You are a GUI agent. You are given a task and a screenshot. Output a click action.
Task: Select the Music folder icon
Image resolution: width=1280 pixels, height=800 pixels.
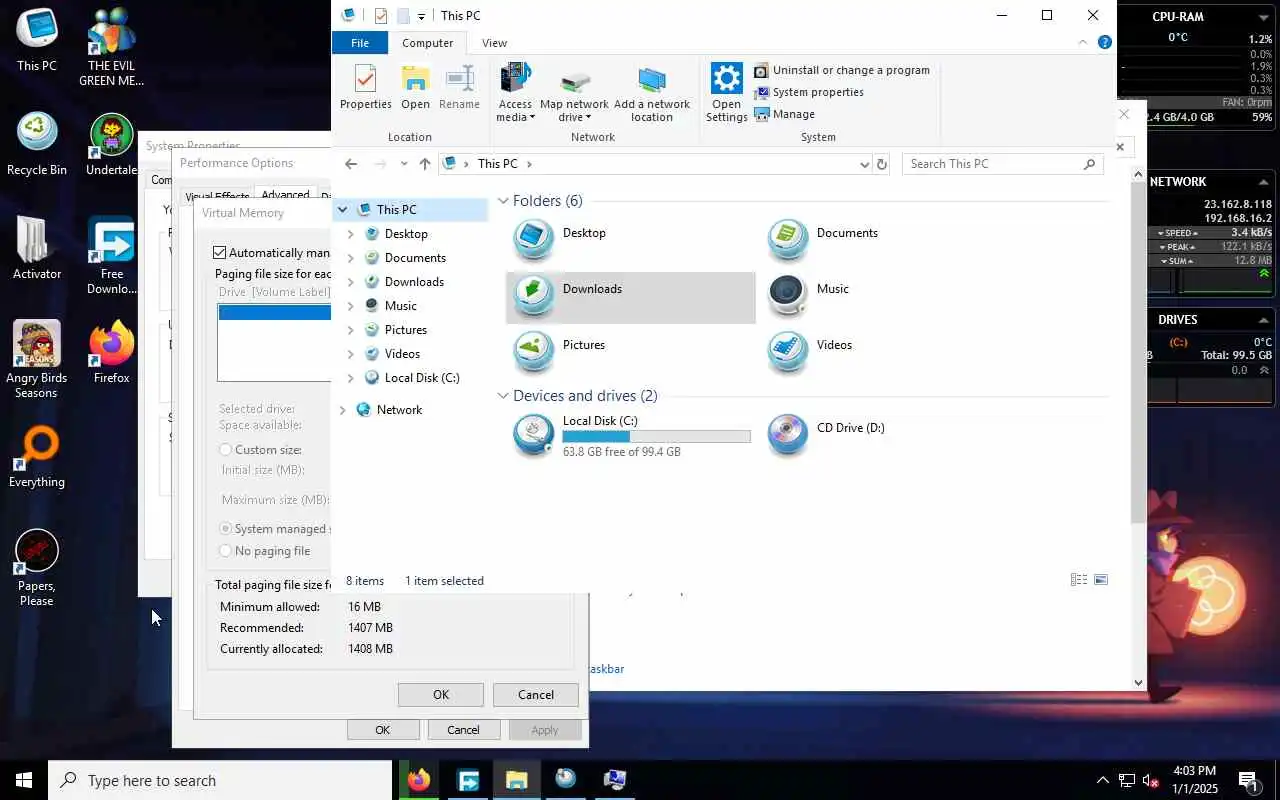click(x=788, y=296)
